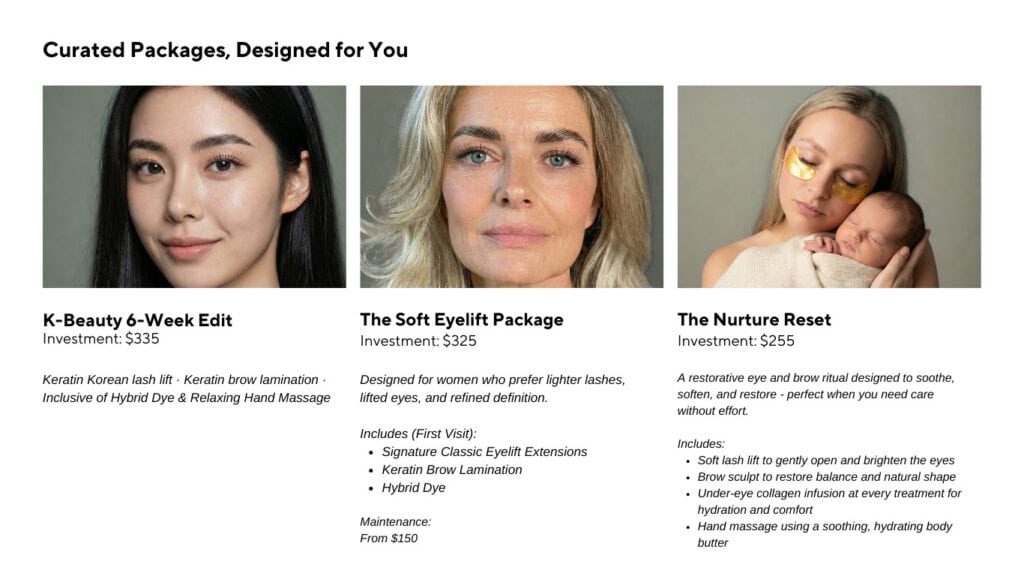1024x576 pixels.
Task: Click The Soft Eyelift Package title
Action: [x=461, y=320]
